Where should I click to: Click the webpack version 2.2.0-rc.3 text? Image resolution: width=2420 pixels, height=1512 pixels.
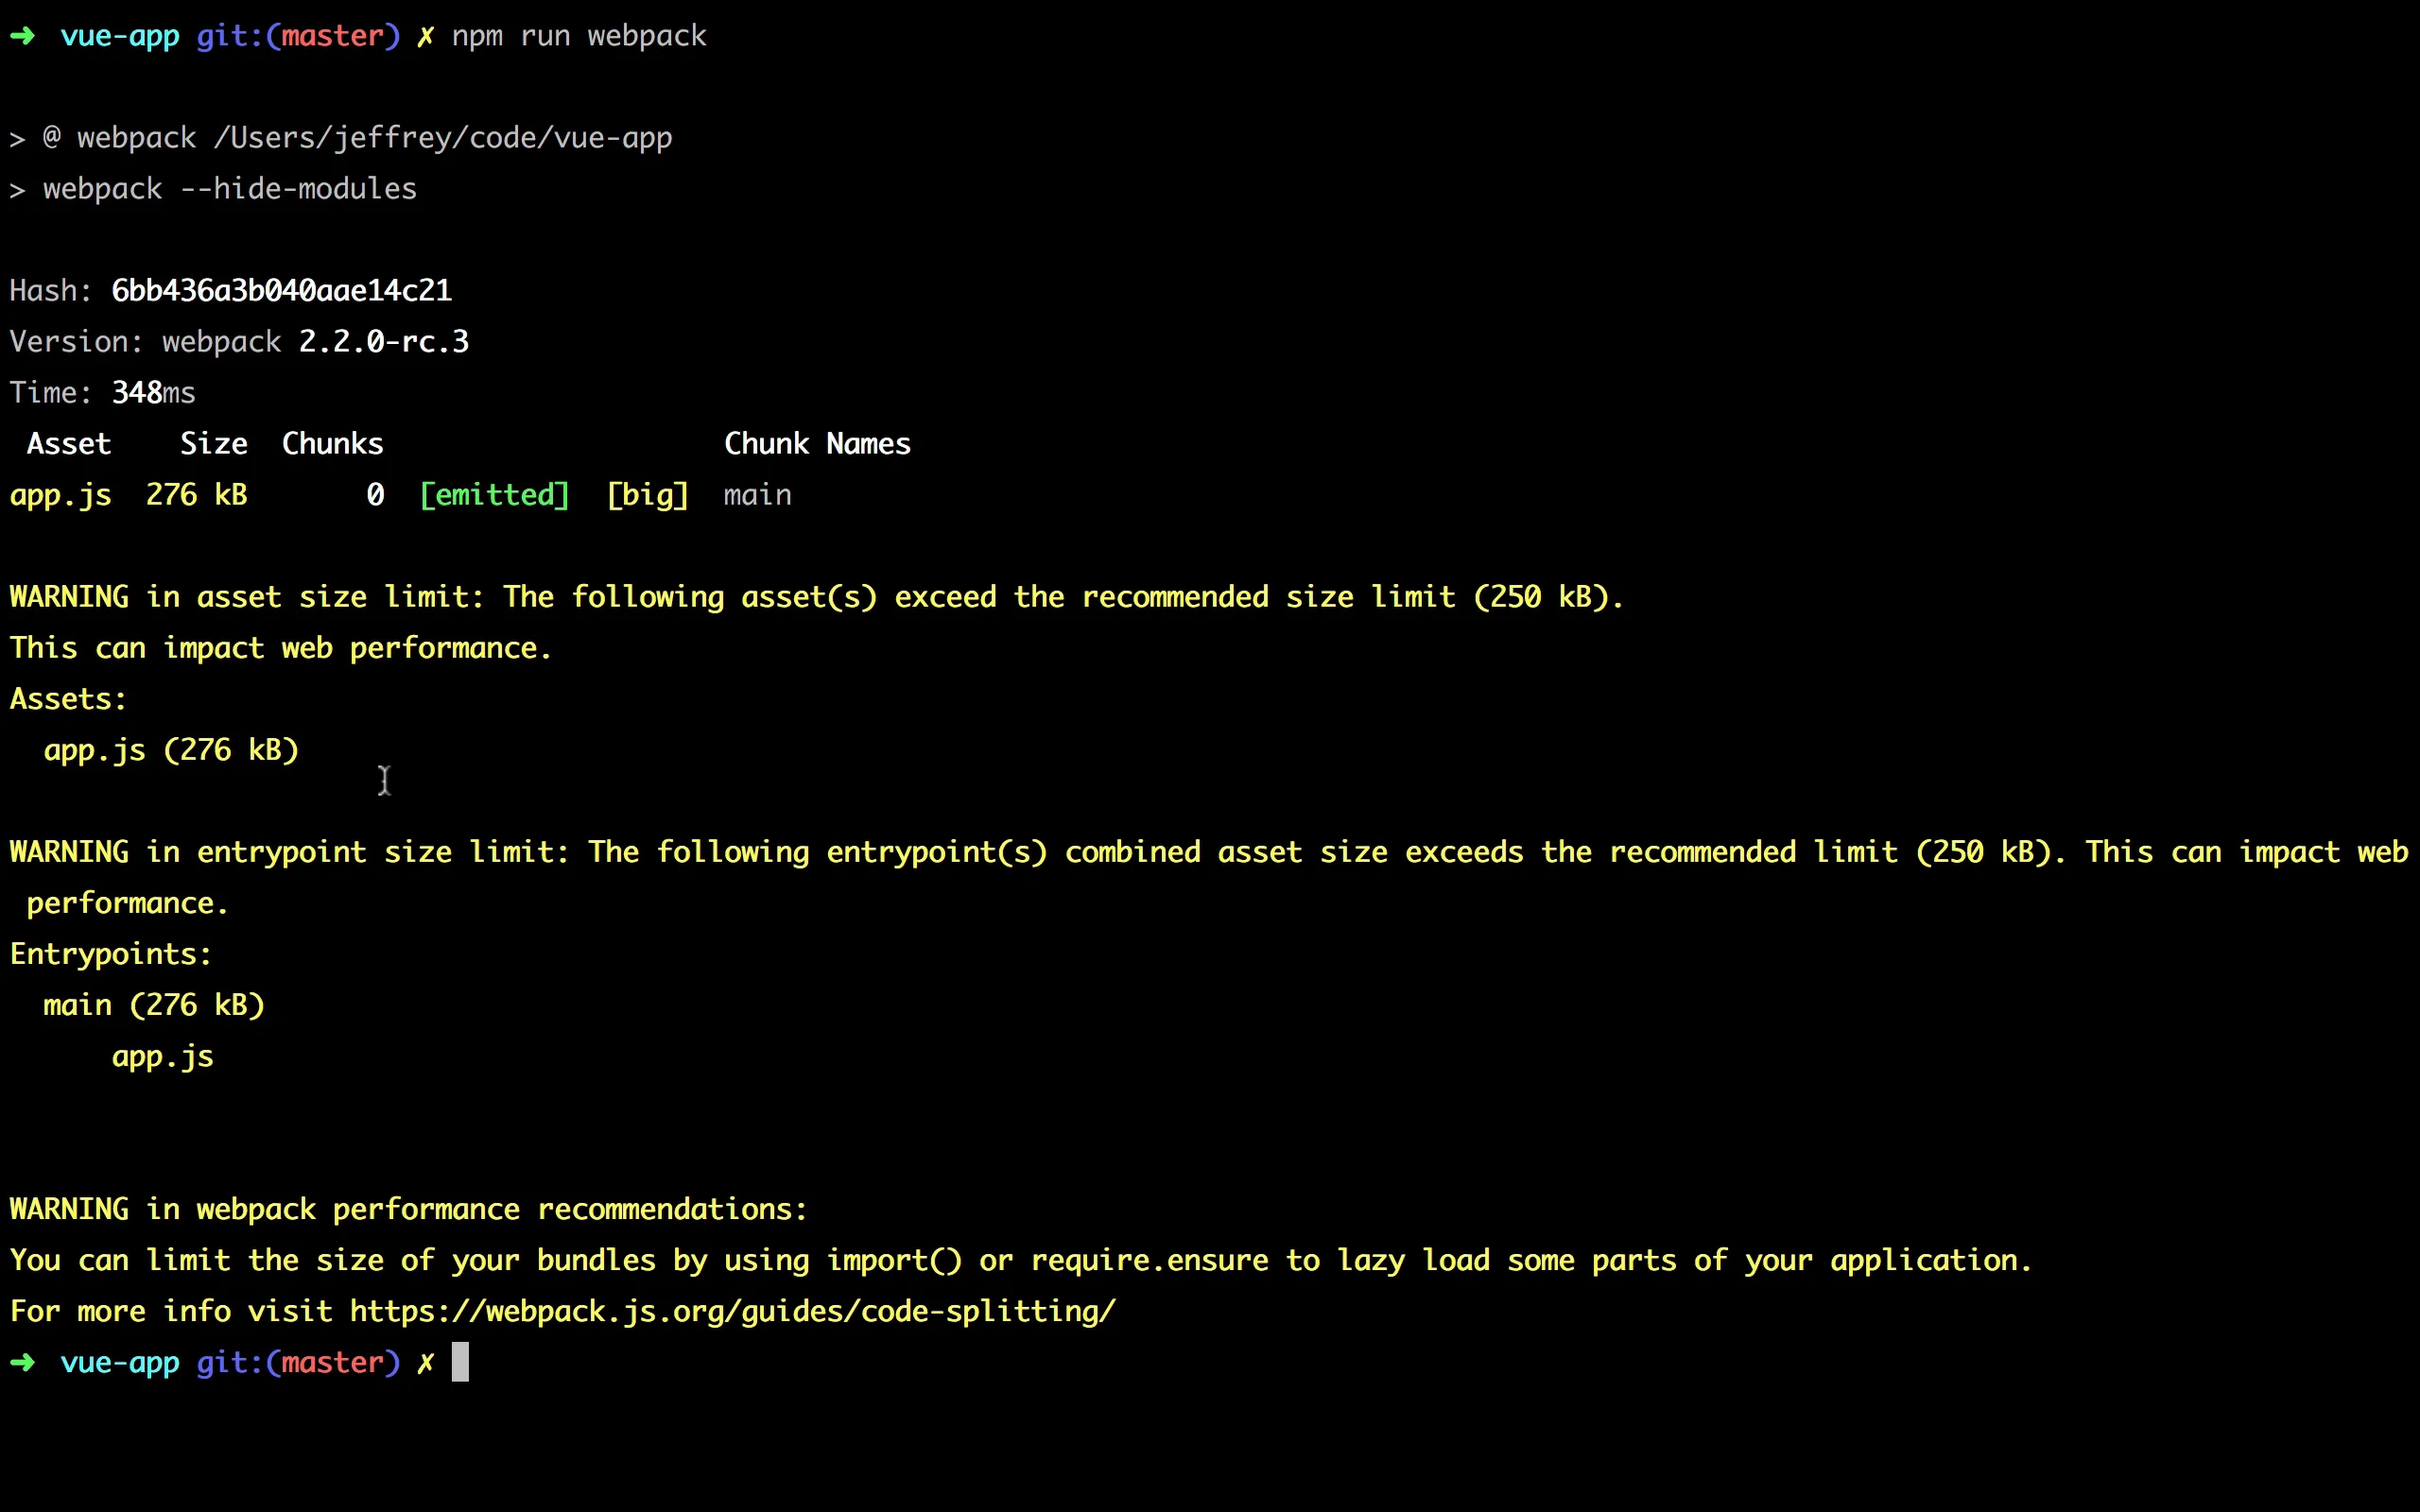pyautogui.click(x=384, y=342)
